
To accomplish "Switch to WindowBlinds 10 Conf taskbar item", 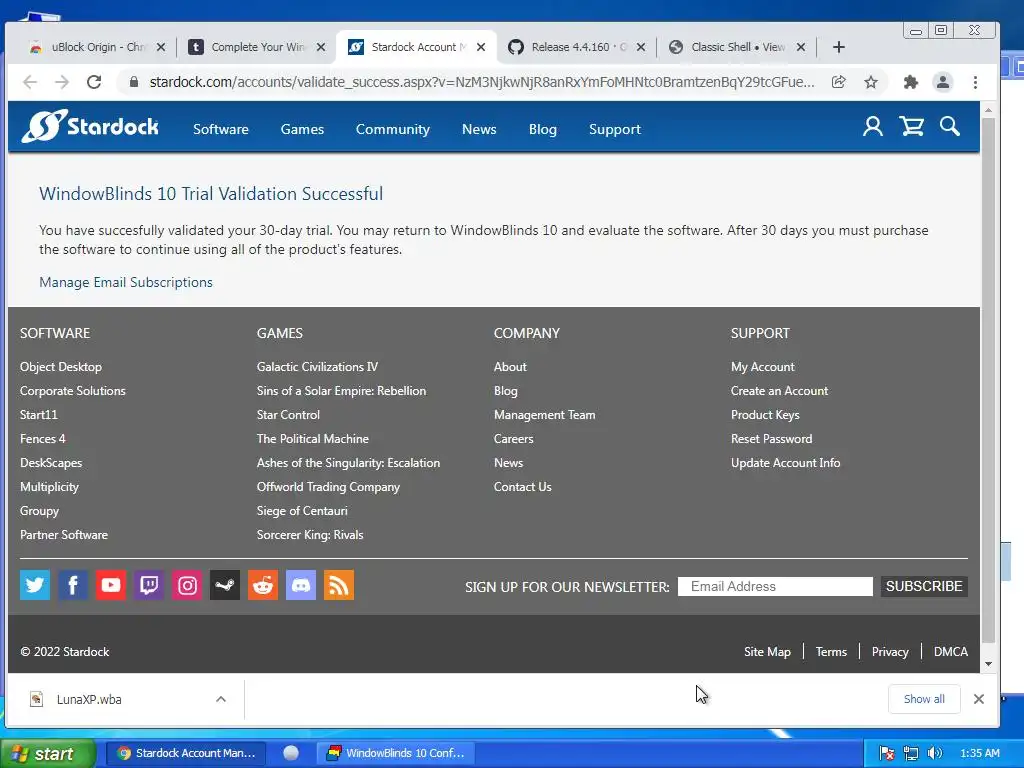I will (x=396, y=753).
